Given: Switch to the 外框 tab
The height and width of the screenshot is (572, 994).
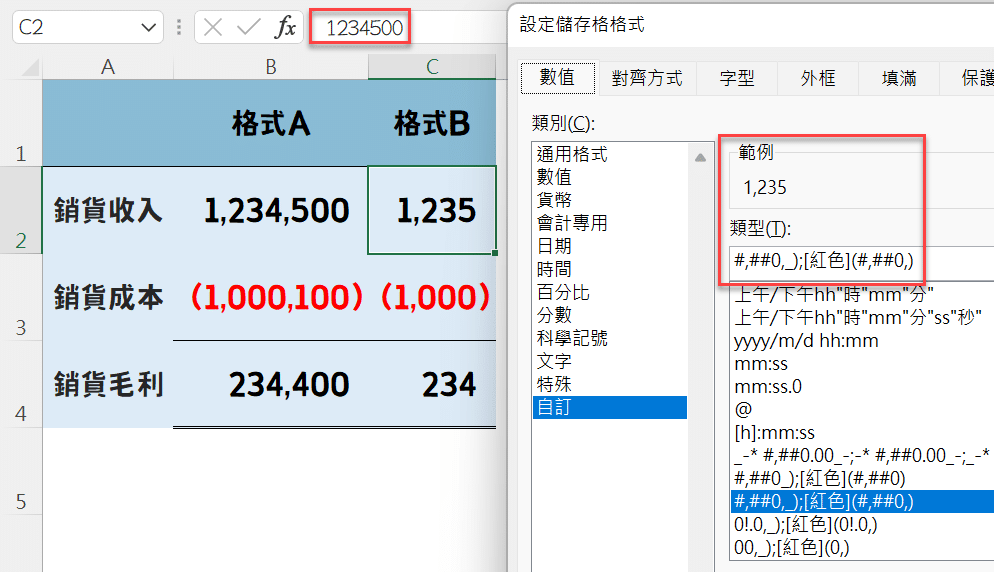Looking at the screenshot, I should pos(818,78).
